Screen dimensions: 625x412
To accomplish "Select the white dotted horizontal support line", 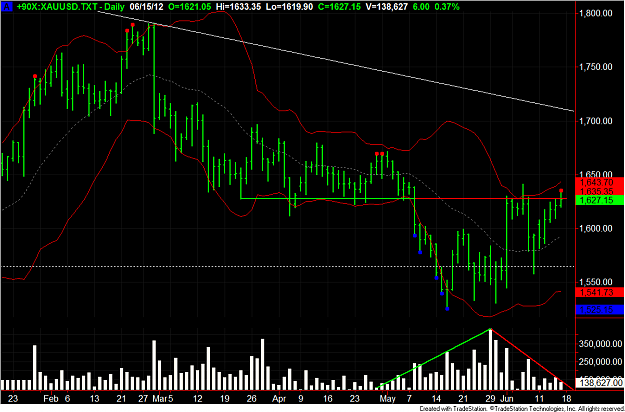I will [287, 266].
